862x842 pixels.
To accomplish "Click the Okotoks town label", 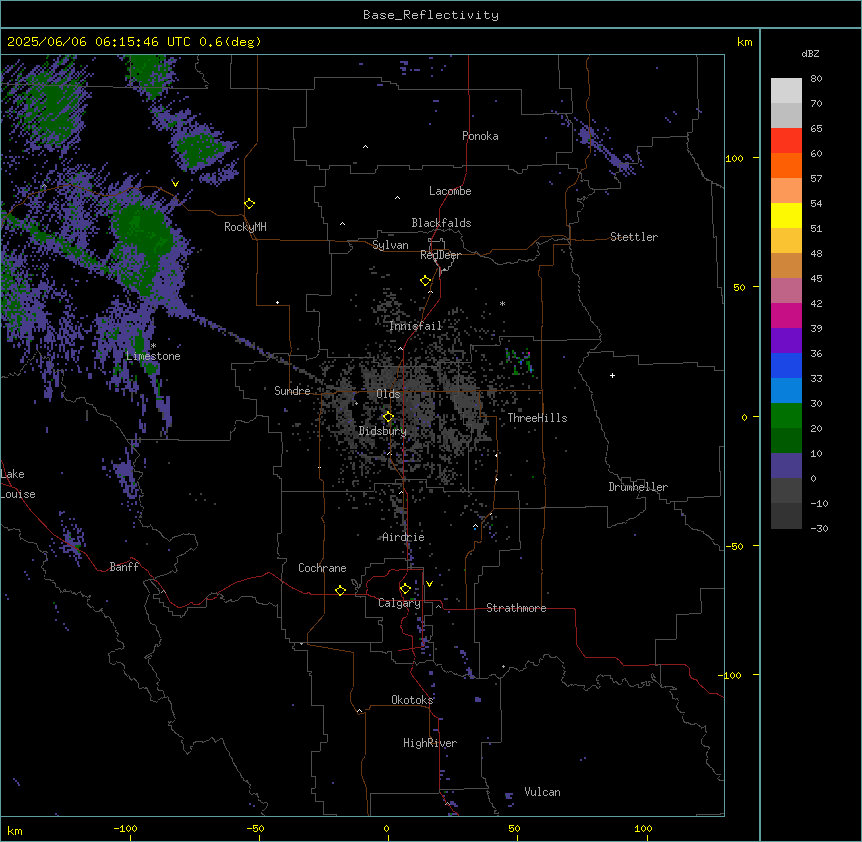I will point(412,700).
